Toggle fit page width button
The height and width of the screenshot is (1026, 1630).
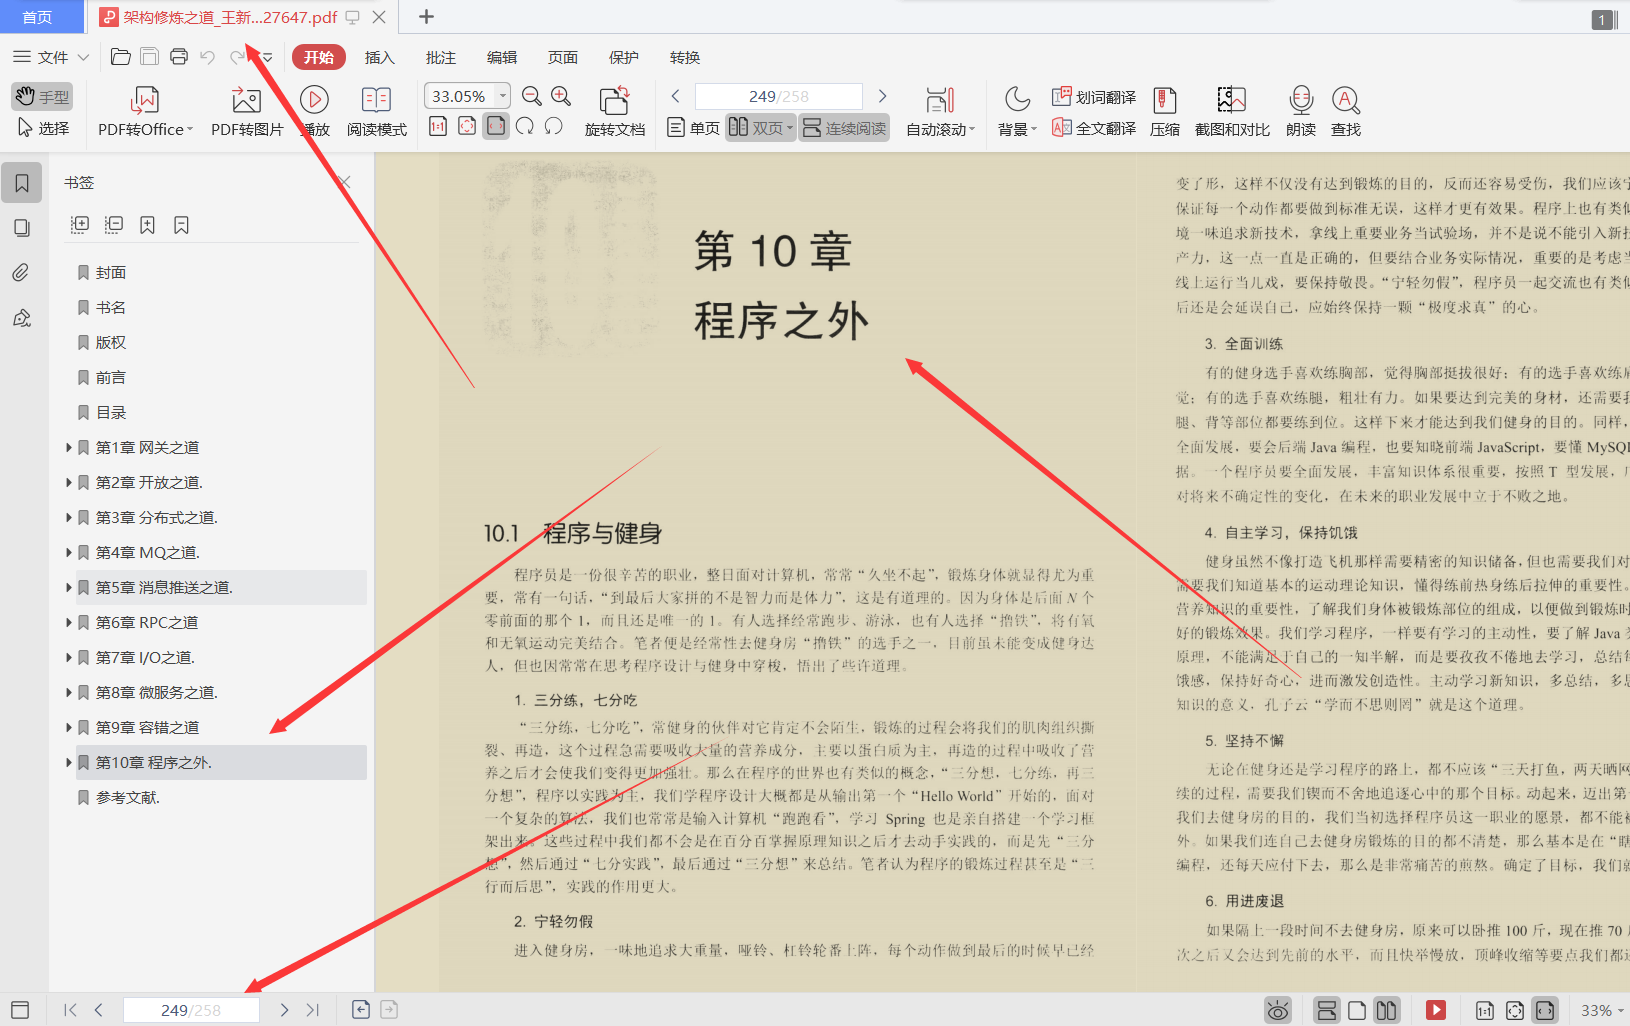pyautogui.click(x=496, y=126)
